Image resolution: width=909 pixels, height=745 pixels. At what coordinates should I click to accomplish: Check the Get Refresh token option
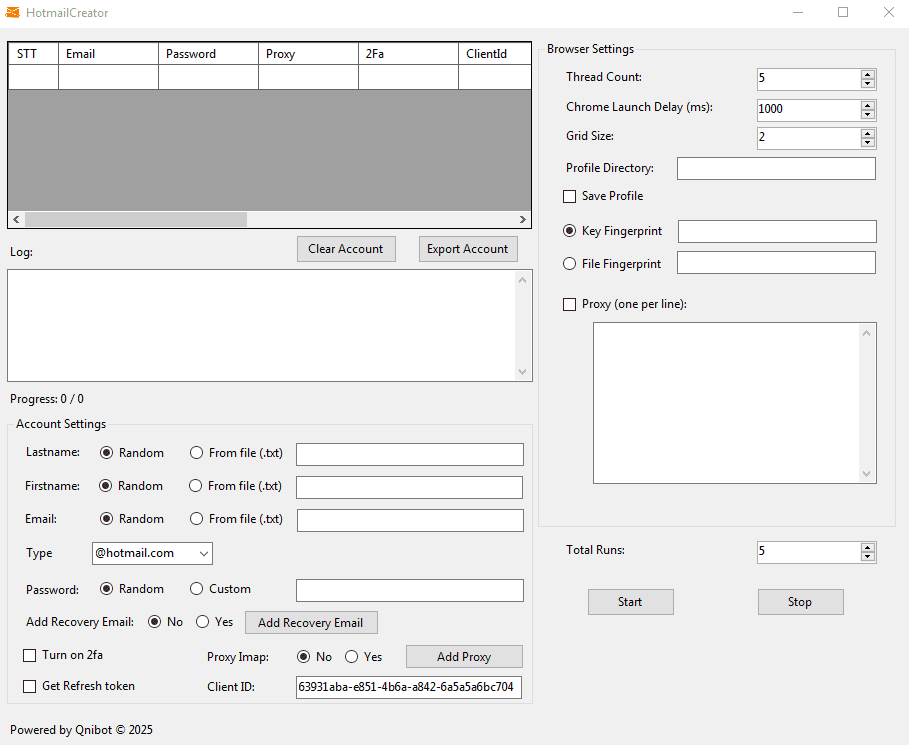tap(29, 686)
